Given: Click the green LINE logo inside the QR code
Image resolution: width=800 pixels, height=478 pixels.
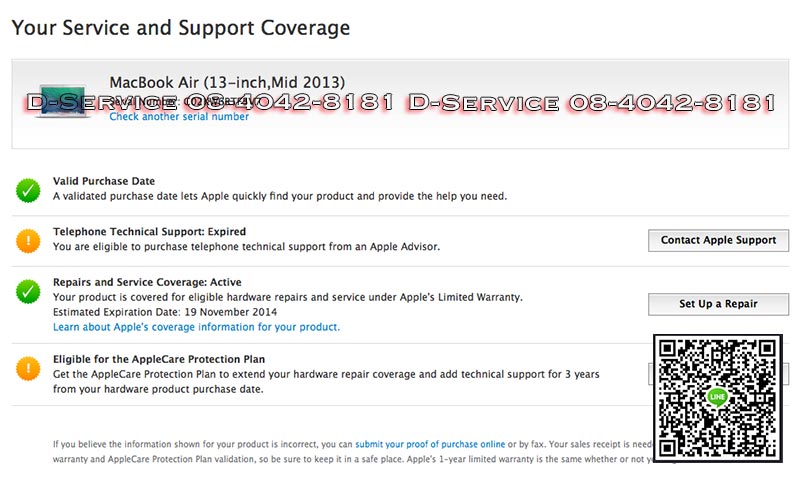Looking at the screenshot, I should click(716, 397).
